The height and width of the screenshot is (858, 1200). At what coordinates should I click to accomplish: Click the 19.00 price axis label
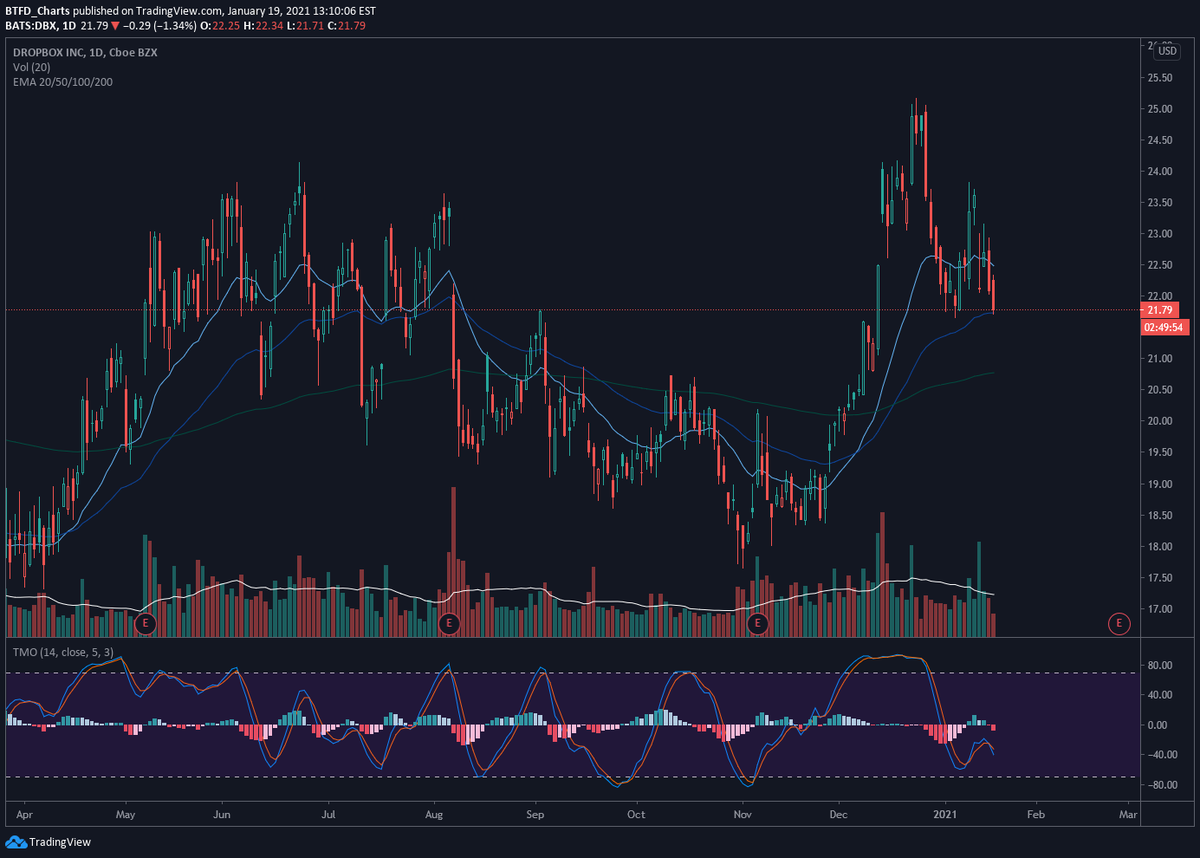pyautogui.click(x=1160, y=484)
